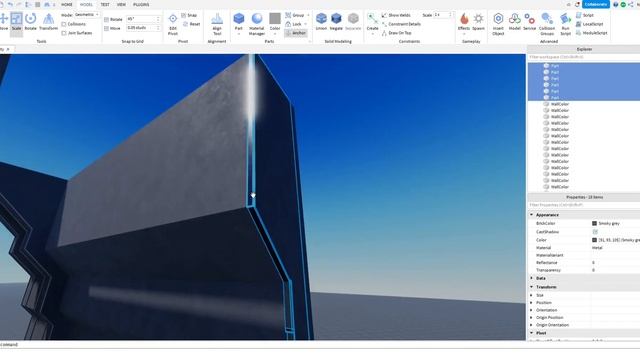
Task: Toggle Show Welds
Action: [x=396, y=15]
